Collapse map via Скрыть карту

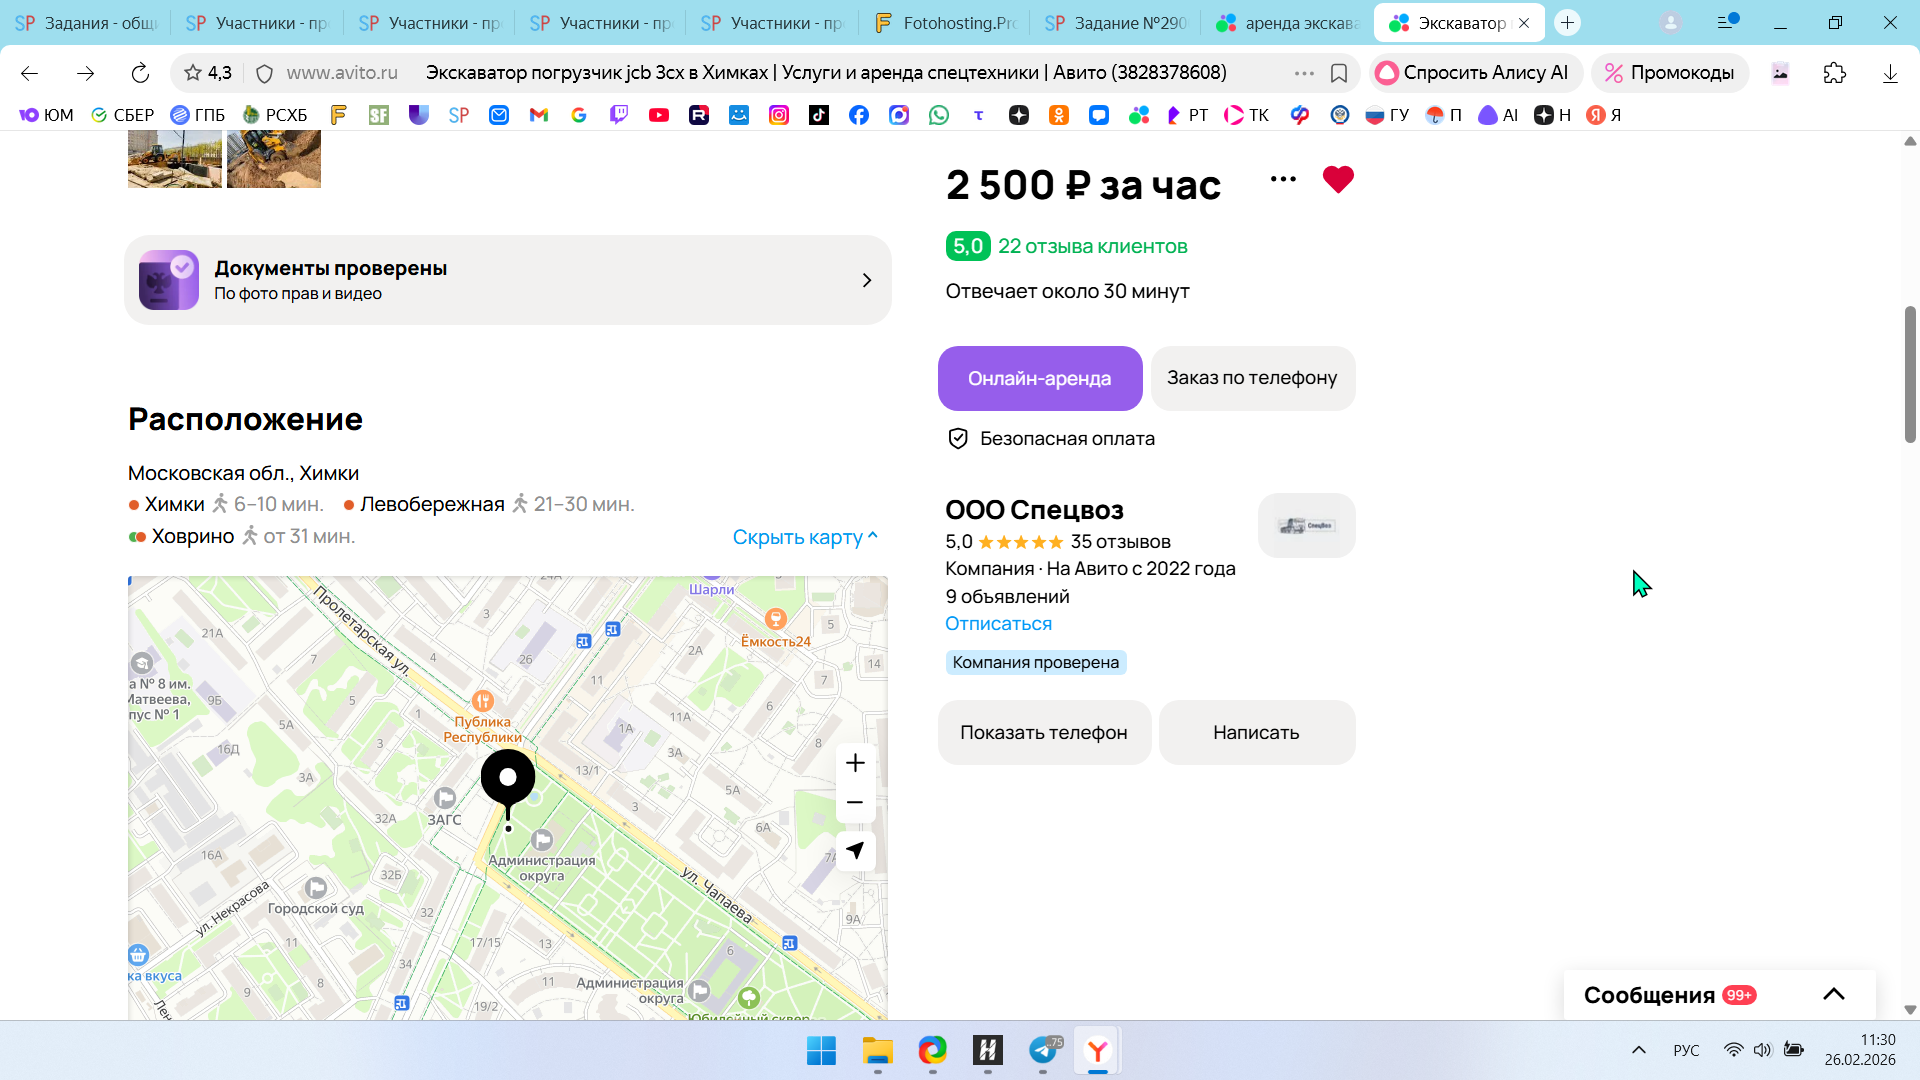pos(805,537)
